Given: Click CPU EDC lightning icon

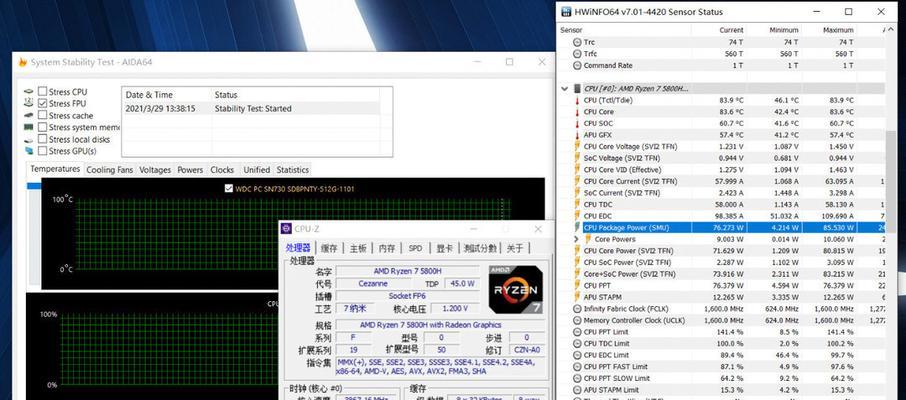Looking at the screenshot, I should point(577,216).
